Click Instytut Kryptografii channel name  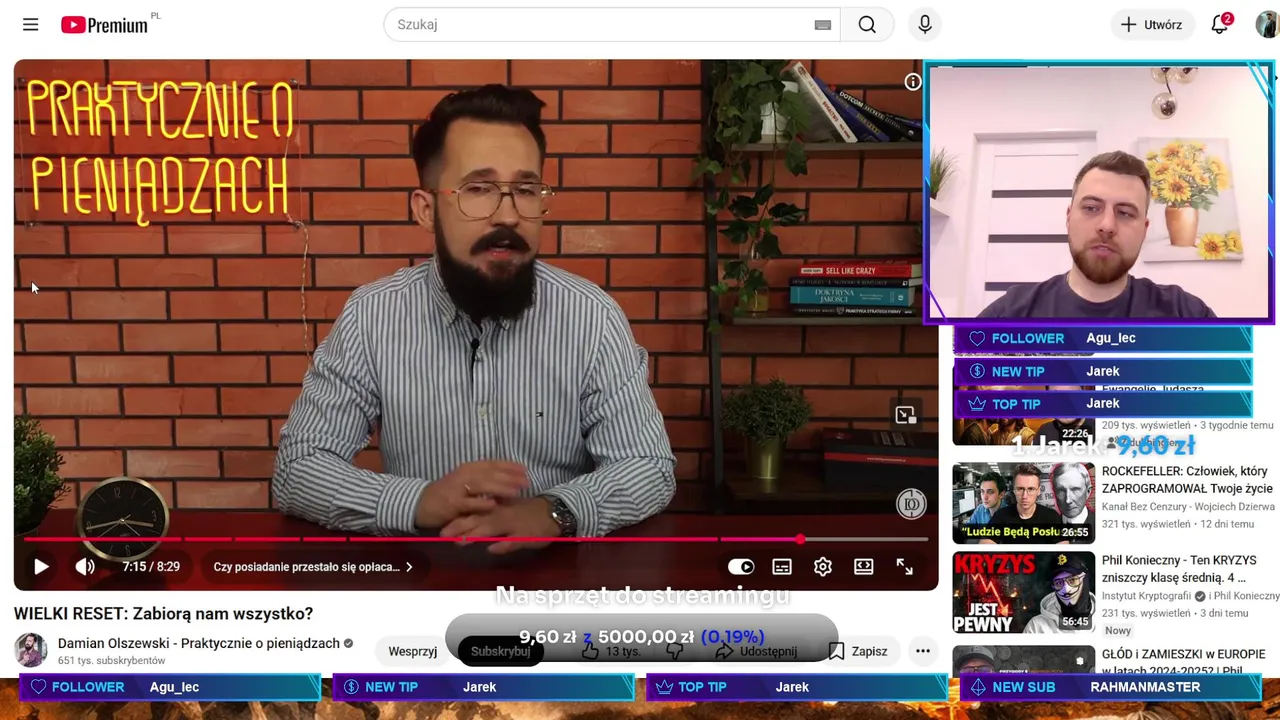pos(1147,596)
